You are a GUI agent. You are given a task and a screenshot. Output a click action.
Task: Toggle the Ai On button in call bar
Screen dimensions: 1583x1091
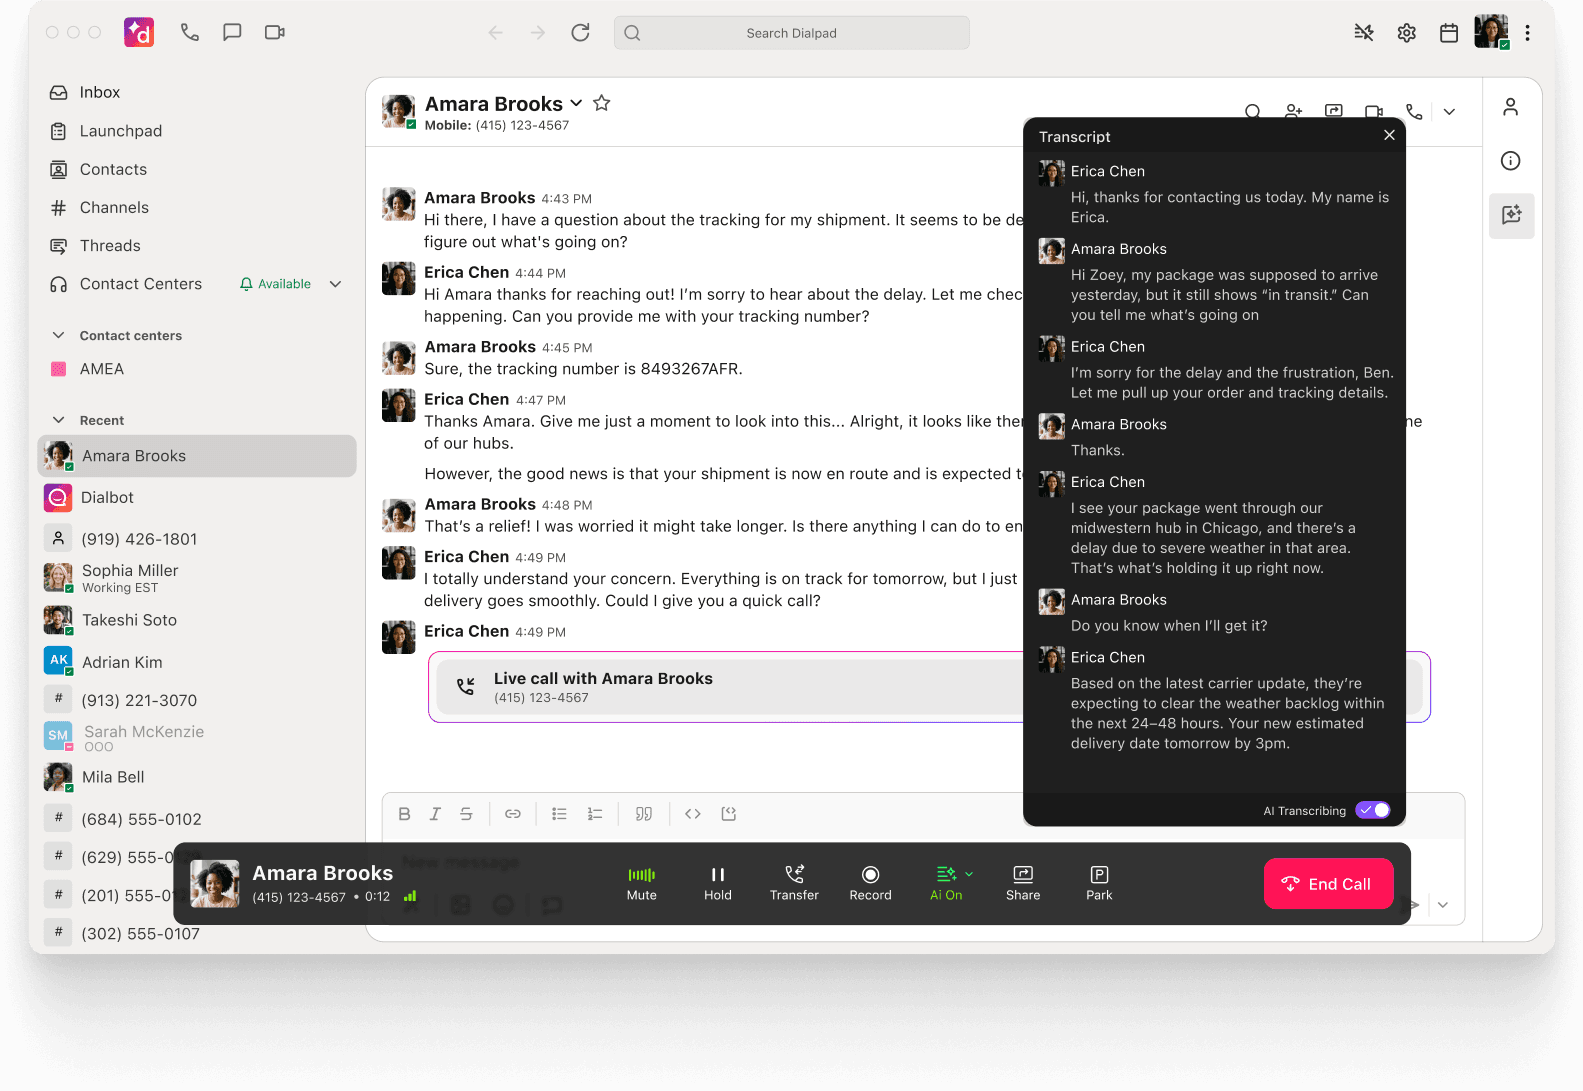point(946,884)
